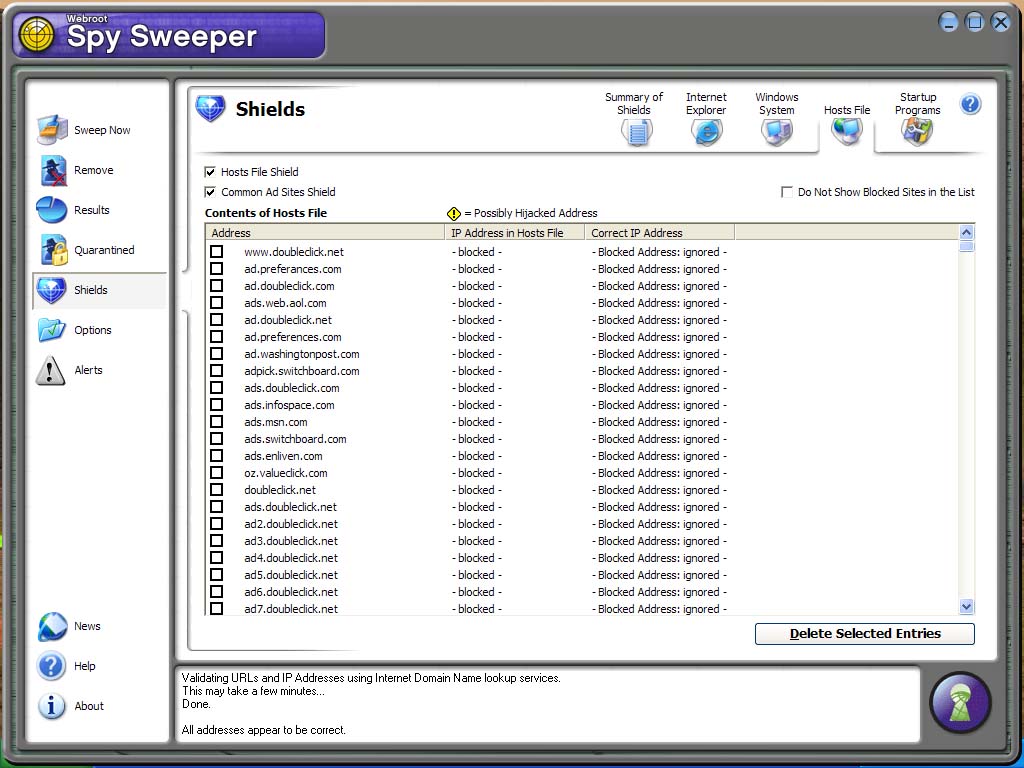Open the Sweep Now text link
1024x768 pixels.
pyautogui.click(x=102, y=130)
